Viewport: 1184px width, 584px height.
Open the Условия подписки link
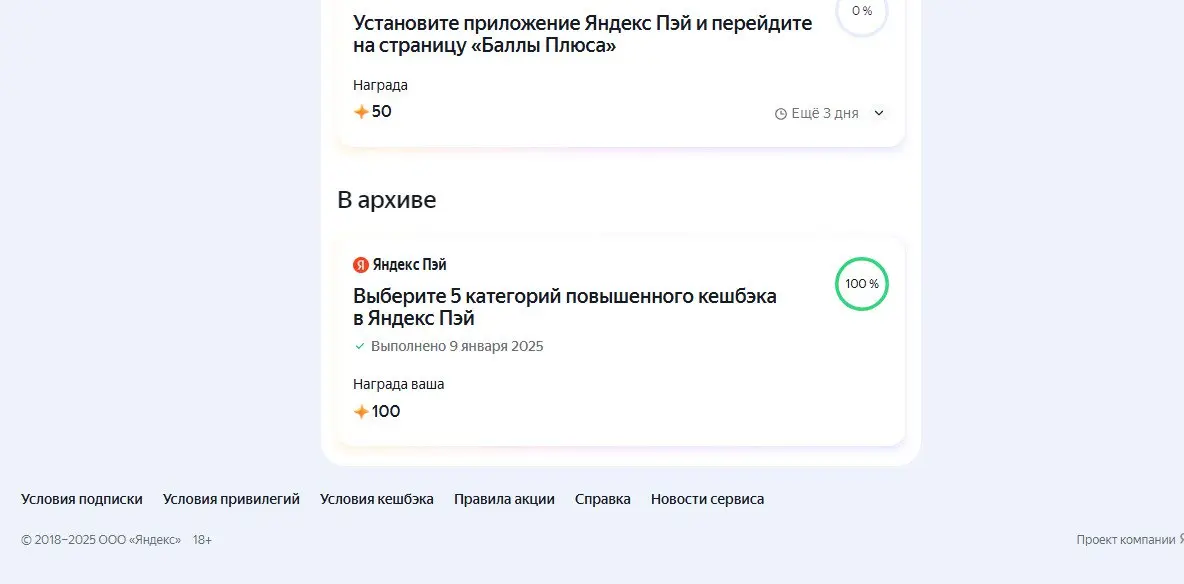coord(82,499)
